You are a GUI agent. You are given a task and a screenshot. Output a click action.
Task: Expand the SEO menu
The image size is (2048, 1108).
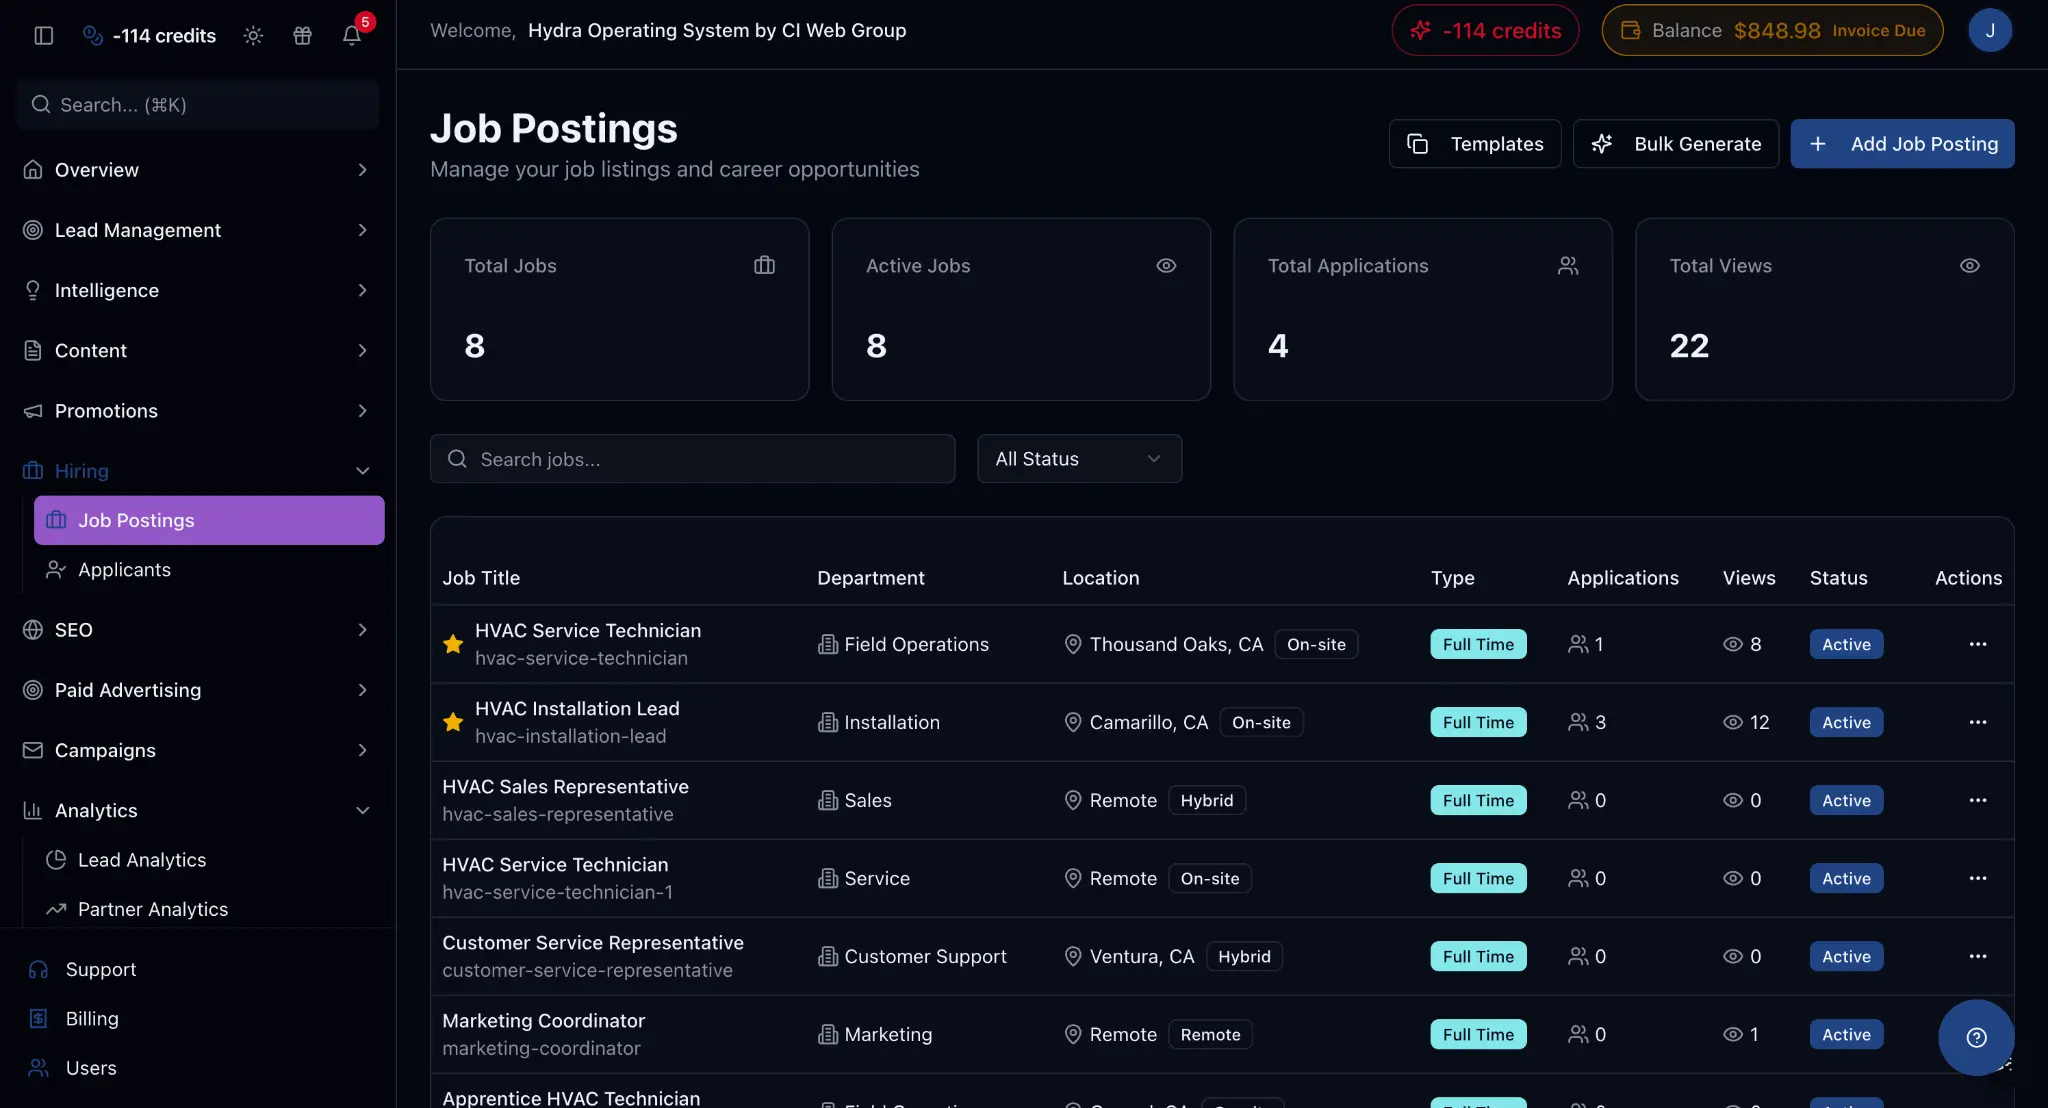click(197, 630)
